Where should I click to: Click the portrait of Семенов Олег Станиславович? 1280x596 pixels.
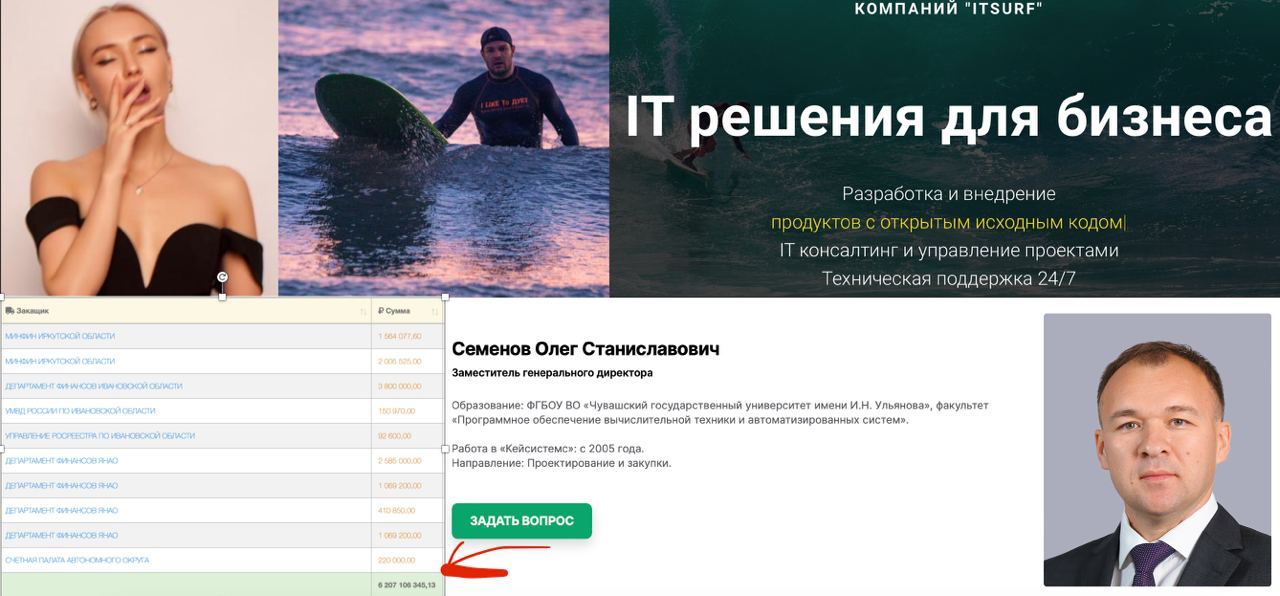click(x=1157, y=450)
